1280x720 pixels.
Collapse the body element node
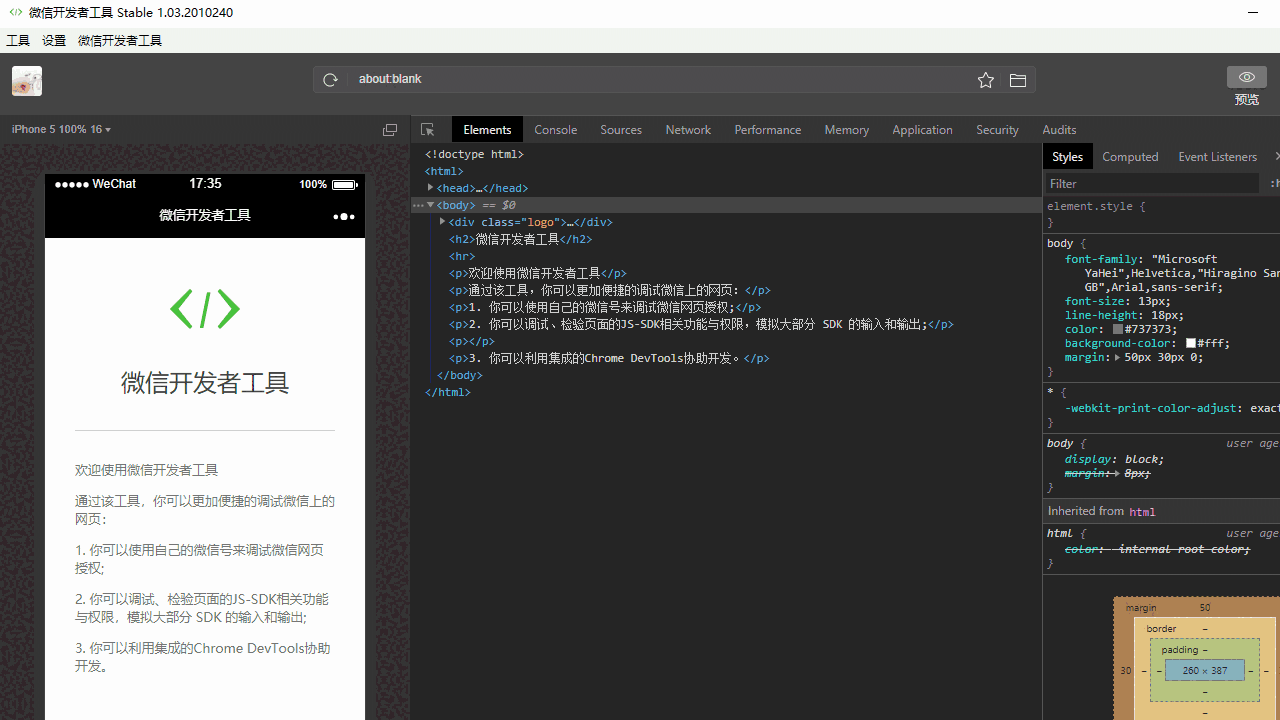431,204
